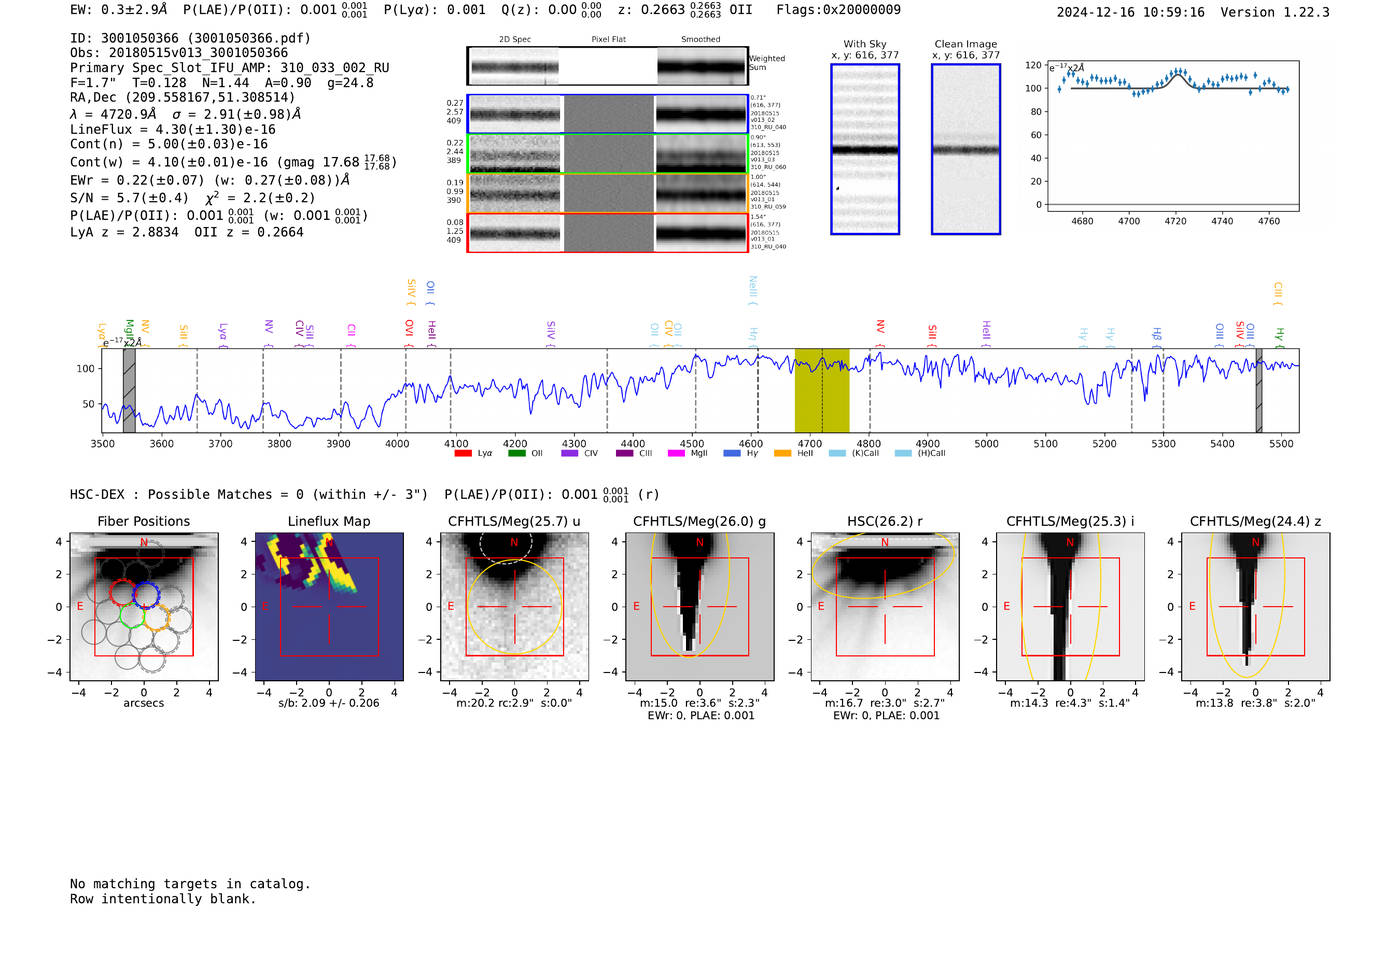Click the ID: 3001050366 text line
1400x953 pixels.
[x=190, y=38]
